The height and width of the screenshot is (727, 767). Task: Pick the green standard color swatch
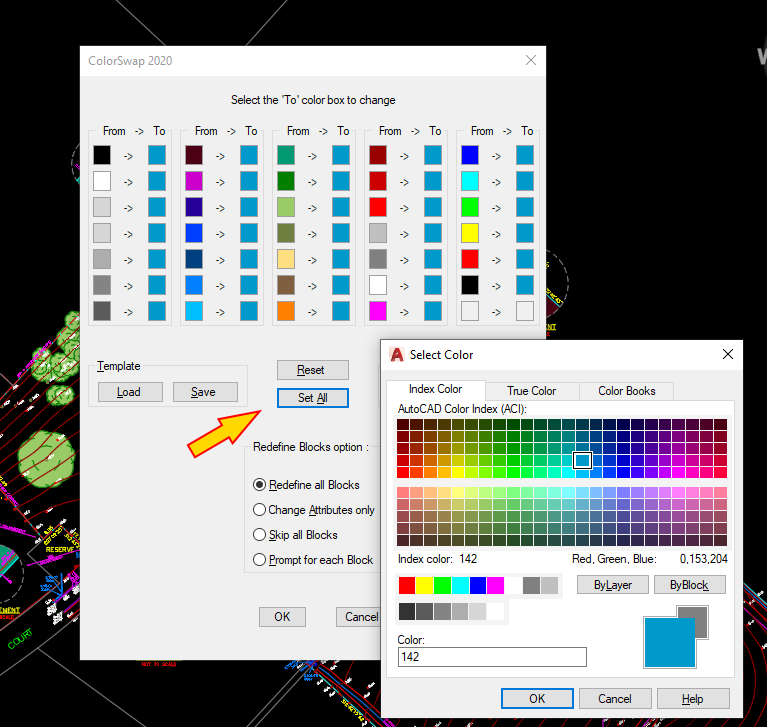[x=442, y=585]
